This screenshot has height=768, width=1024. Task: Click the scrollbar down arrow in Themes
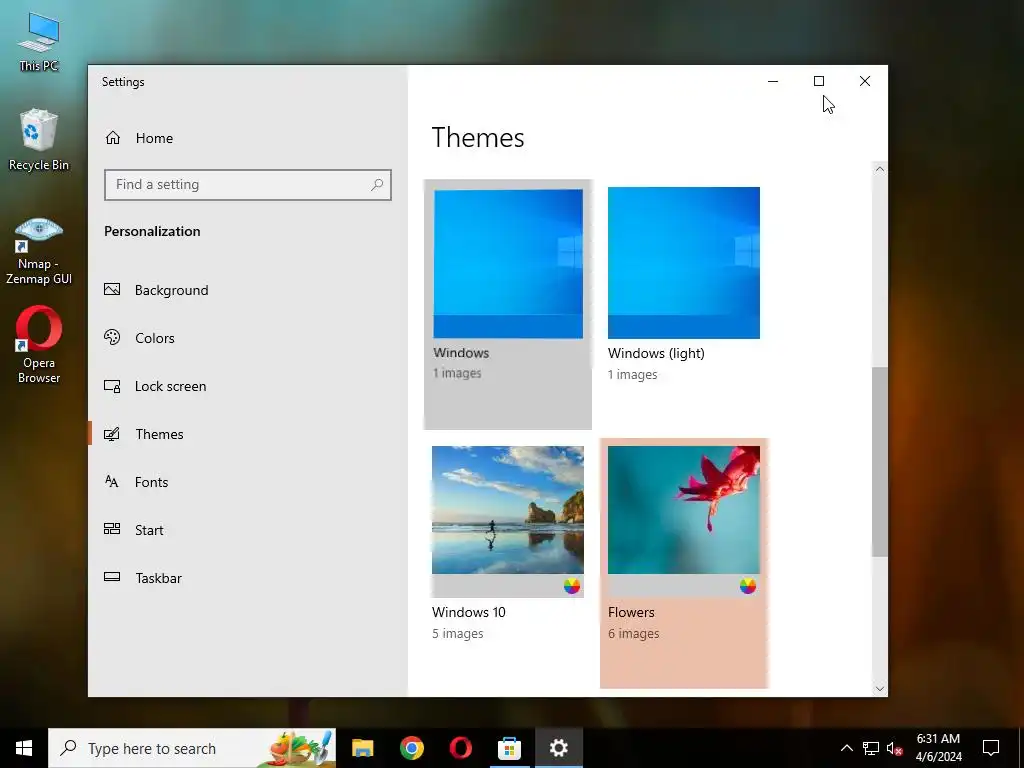(880, 688)
